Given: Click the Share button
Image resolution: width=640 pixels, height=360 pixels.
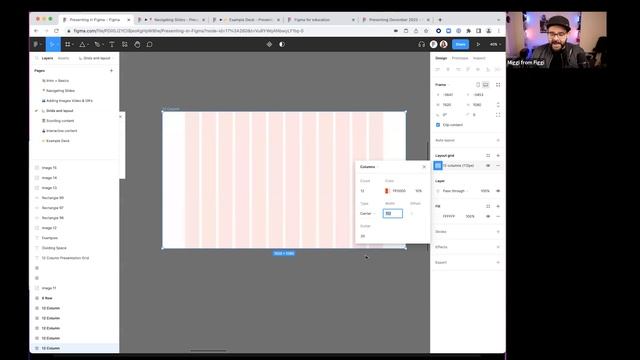Looking at the screenshot, I should pos(460,44).
